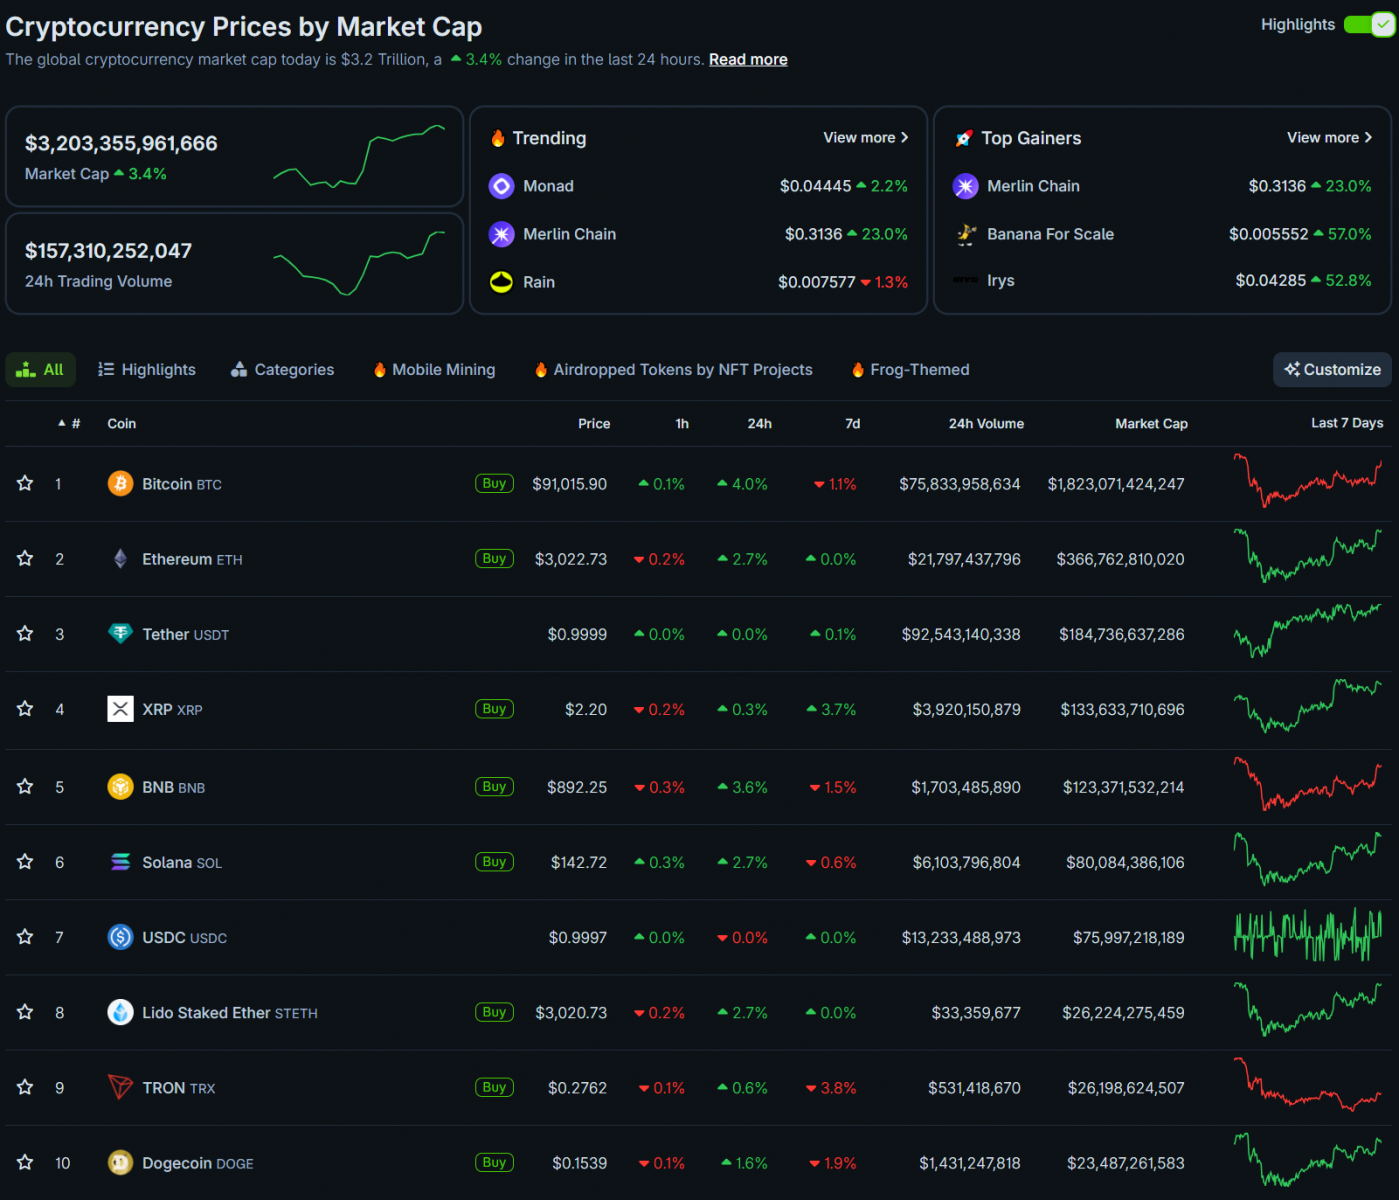
Task: Favorite Bitcoin with its star icon
Action: coord(25,484)
